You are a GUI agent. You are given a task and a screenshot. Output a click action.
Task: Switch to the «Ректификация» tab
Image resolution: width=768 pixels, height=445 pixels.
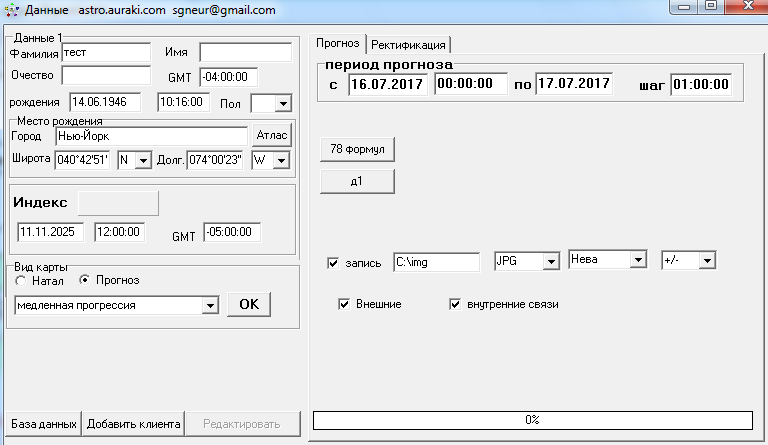410,44
